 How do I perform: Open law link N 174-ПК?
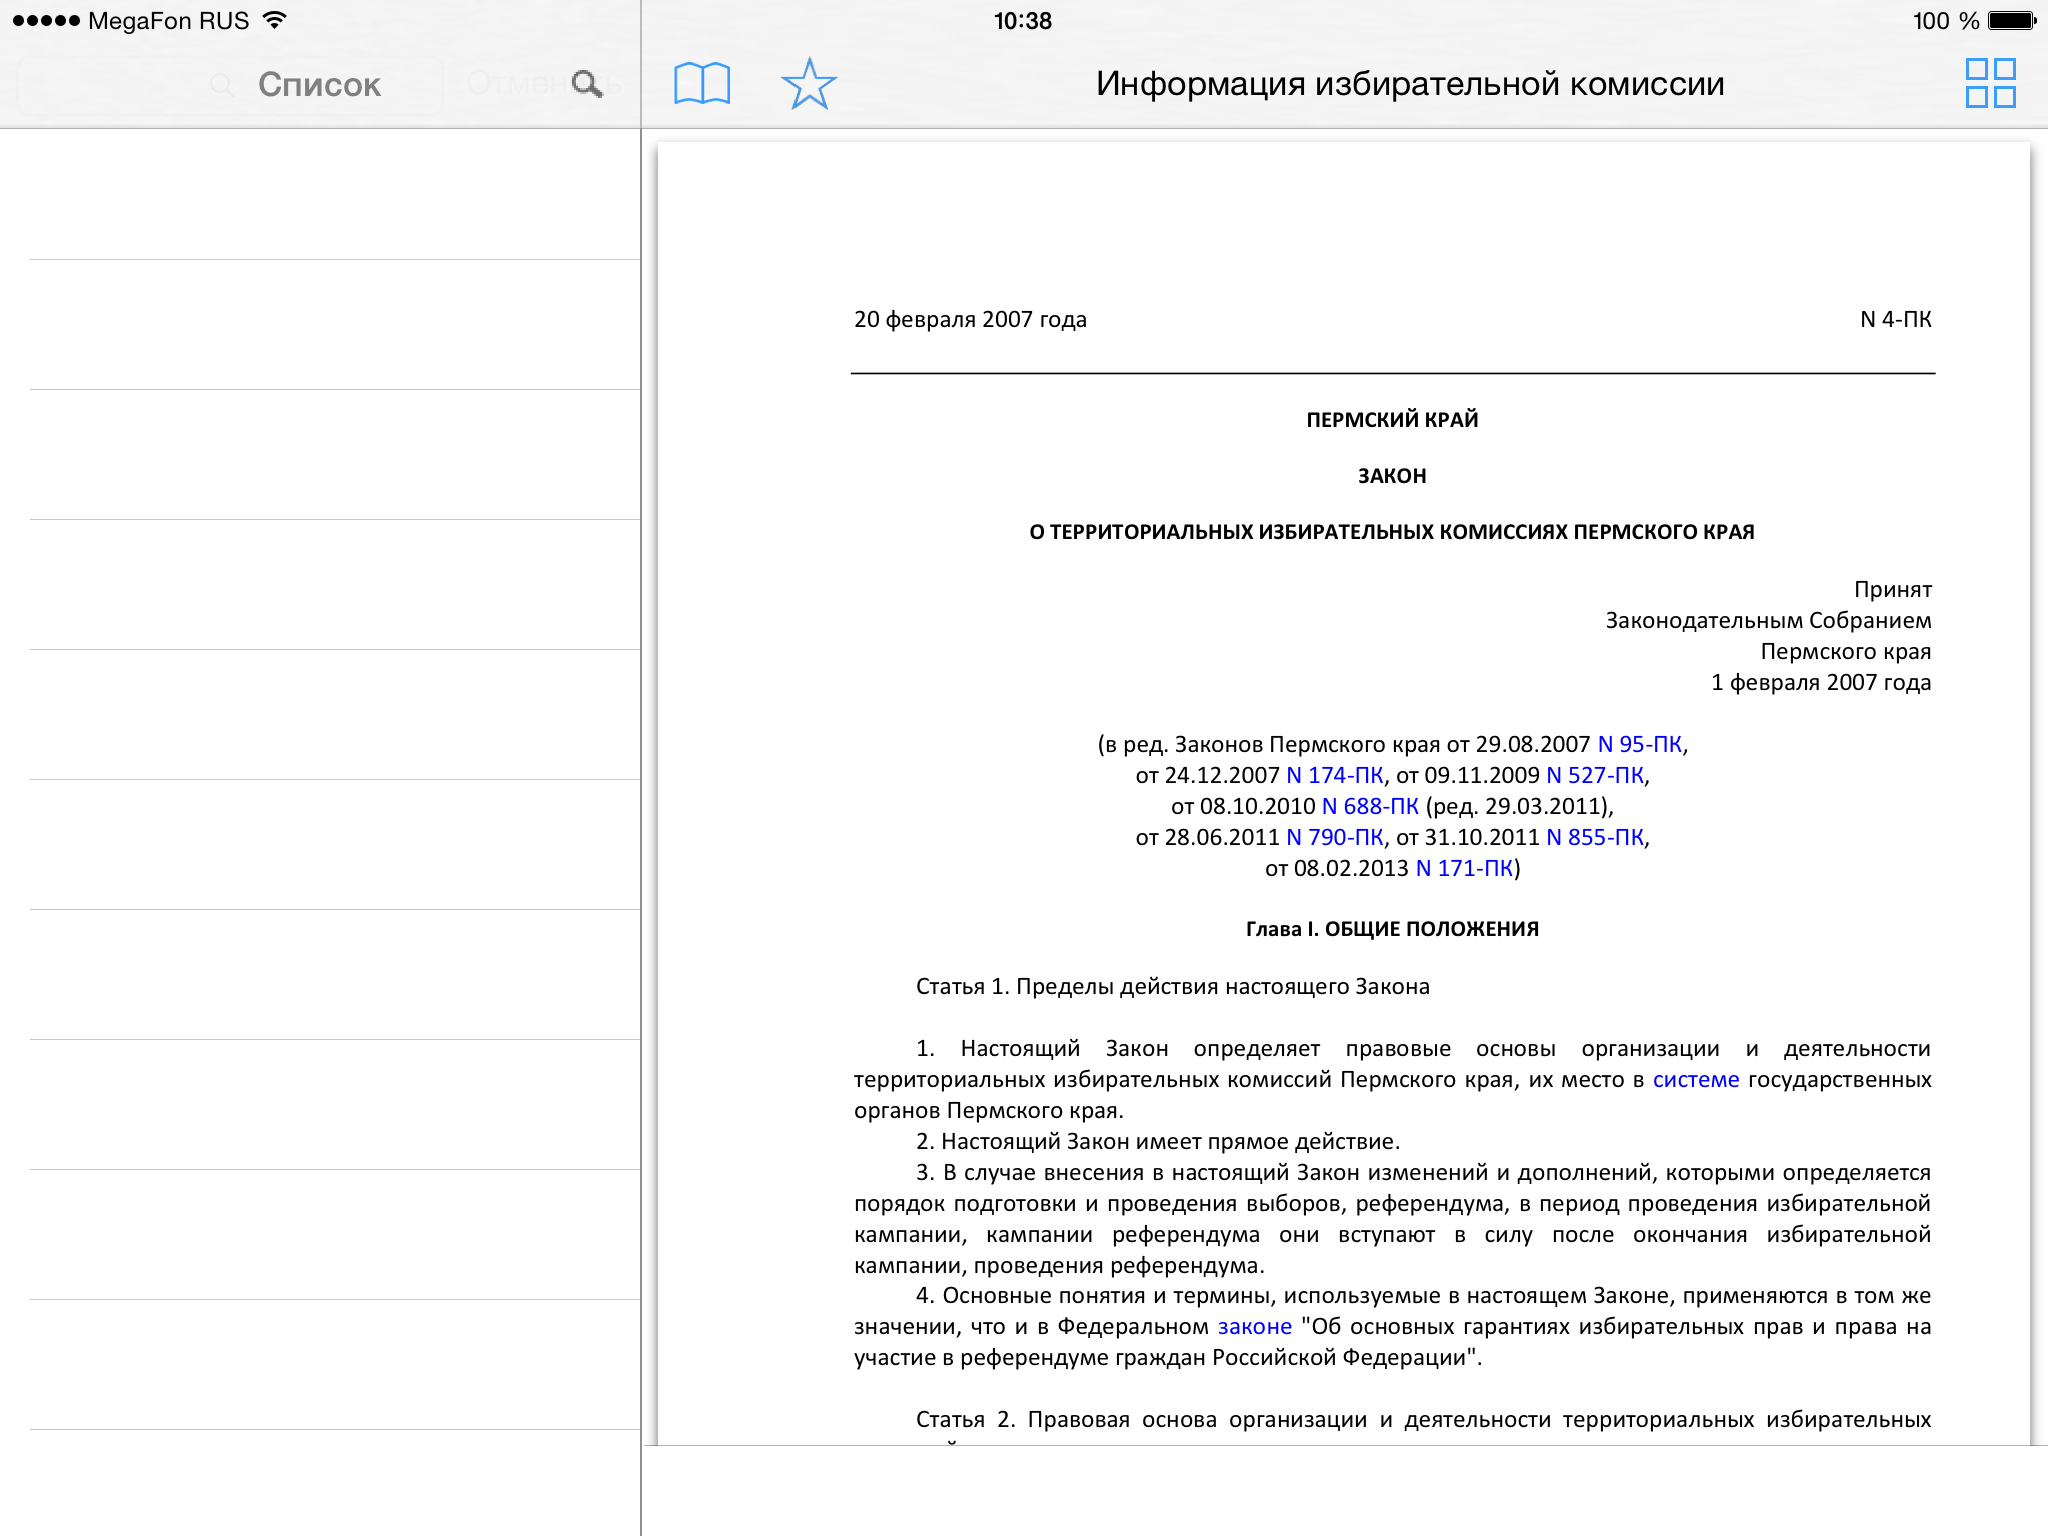click(1334, 775)
